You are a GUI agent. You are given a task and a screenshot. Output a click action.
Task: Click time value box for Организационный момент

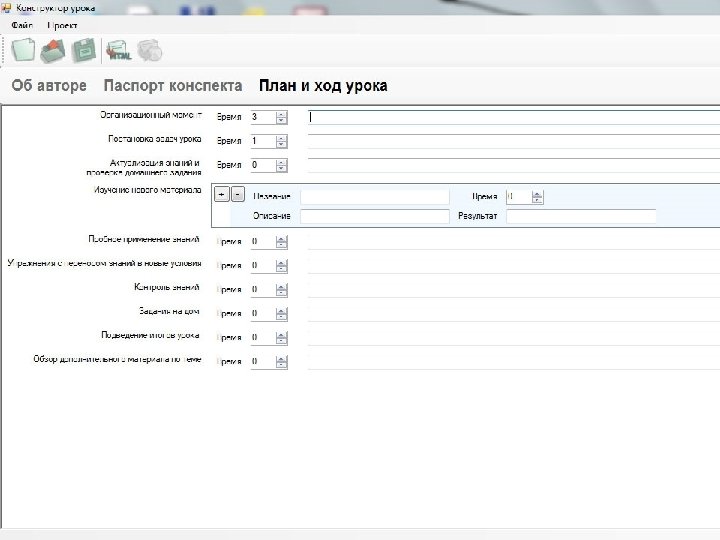[263, 117]
